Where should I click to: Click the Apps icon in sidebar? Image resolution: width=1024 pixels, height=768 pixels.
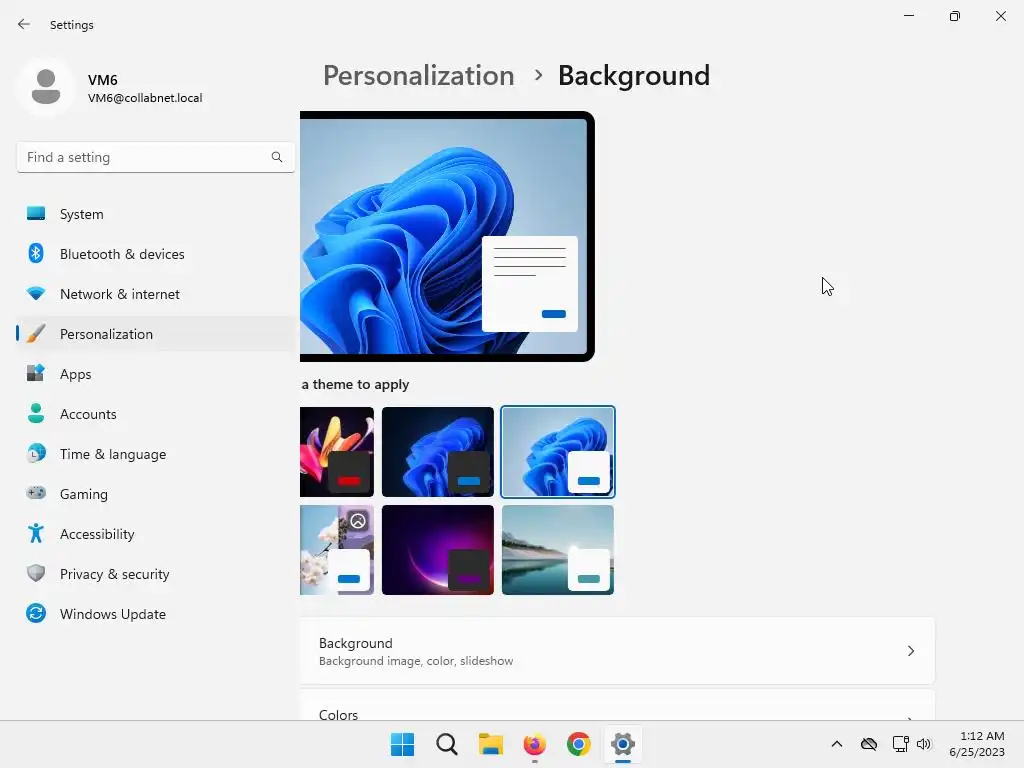36,374
